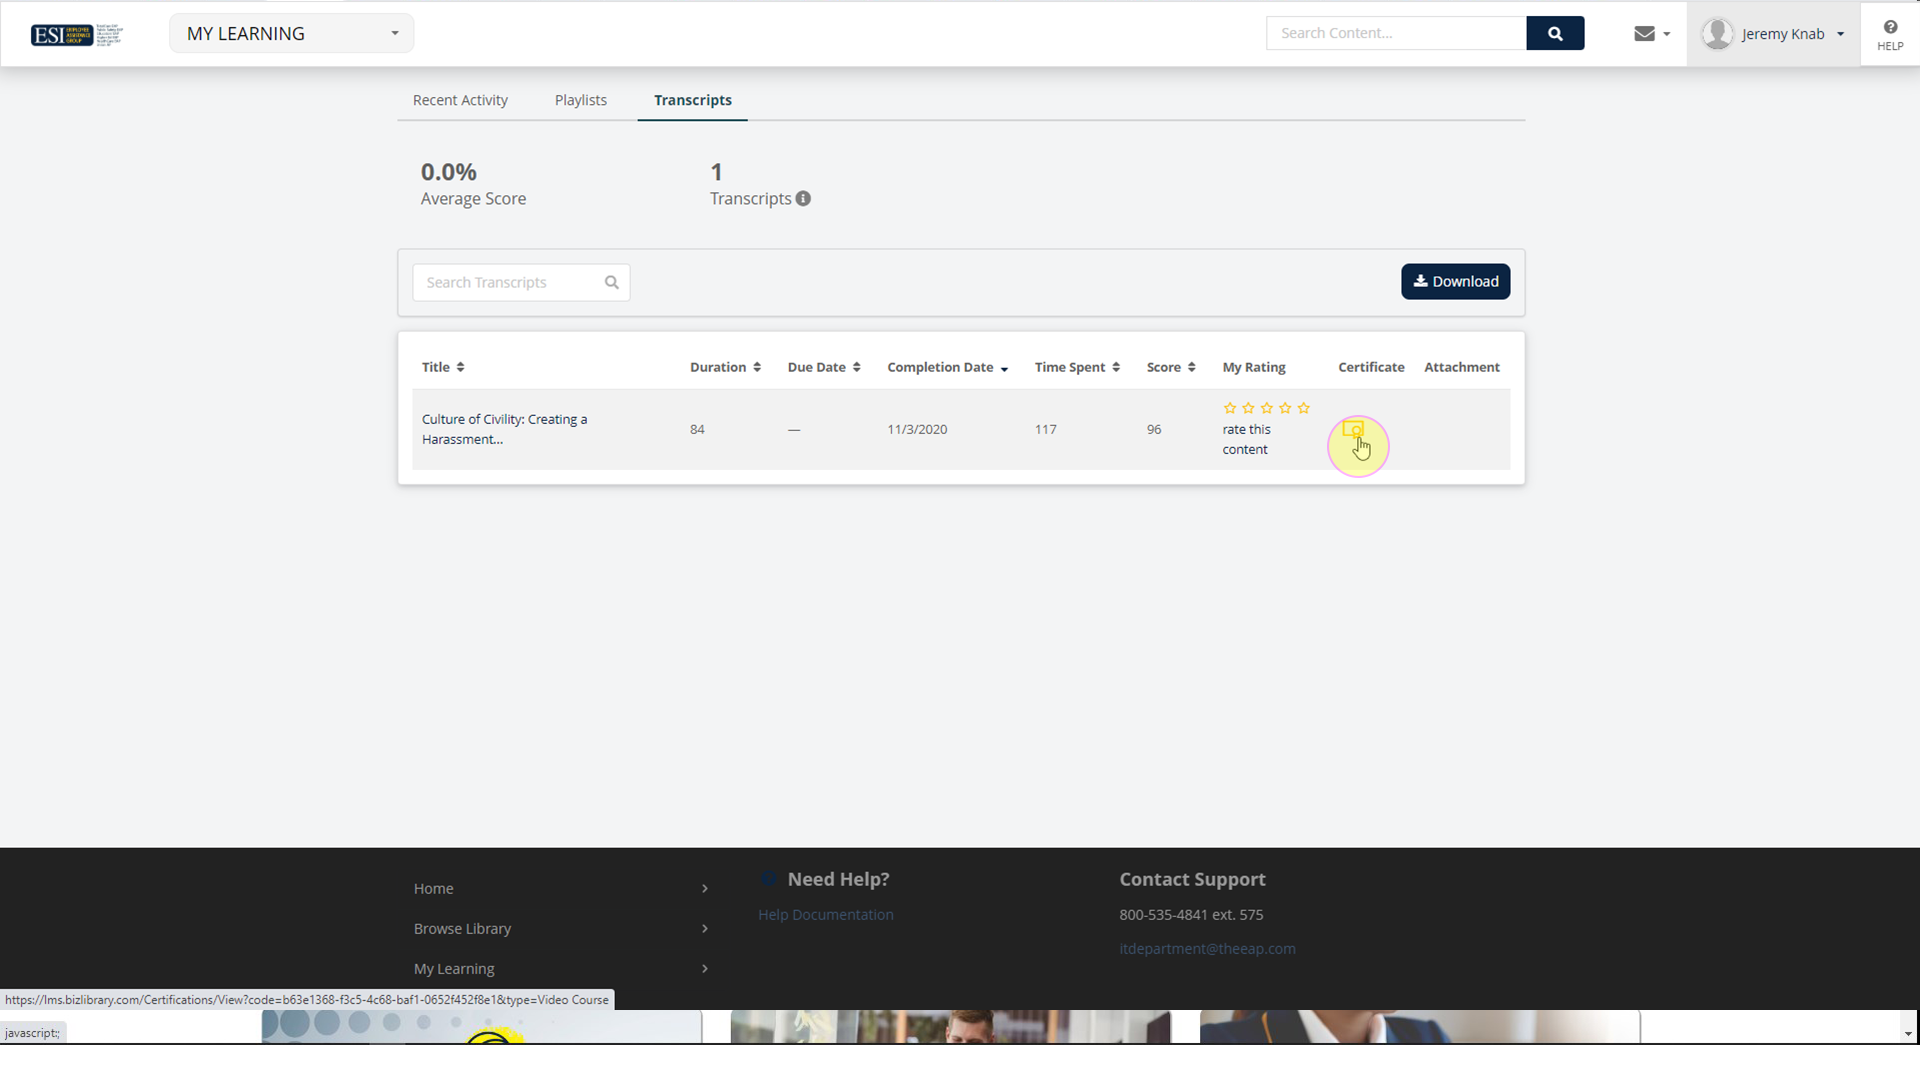Open the messages envelope icon

(x=1644, y=33)
